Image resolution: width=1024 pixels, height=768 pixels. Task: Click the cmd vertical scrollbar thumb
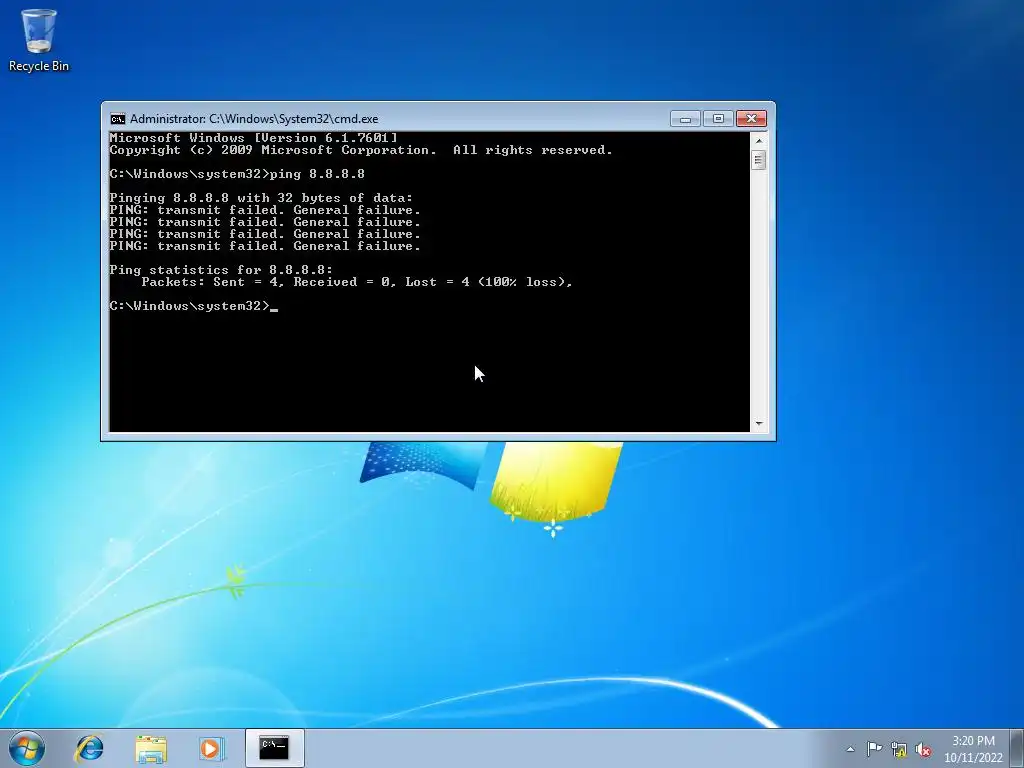click(x=758, y=159)
